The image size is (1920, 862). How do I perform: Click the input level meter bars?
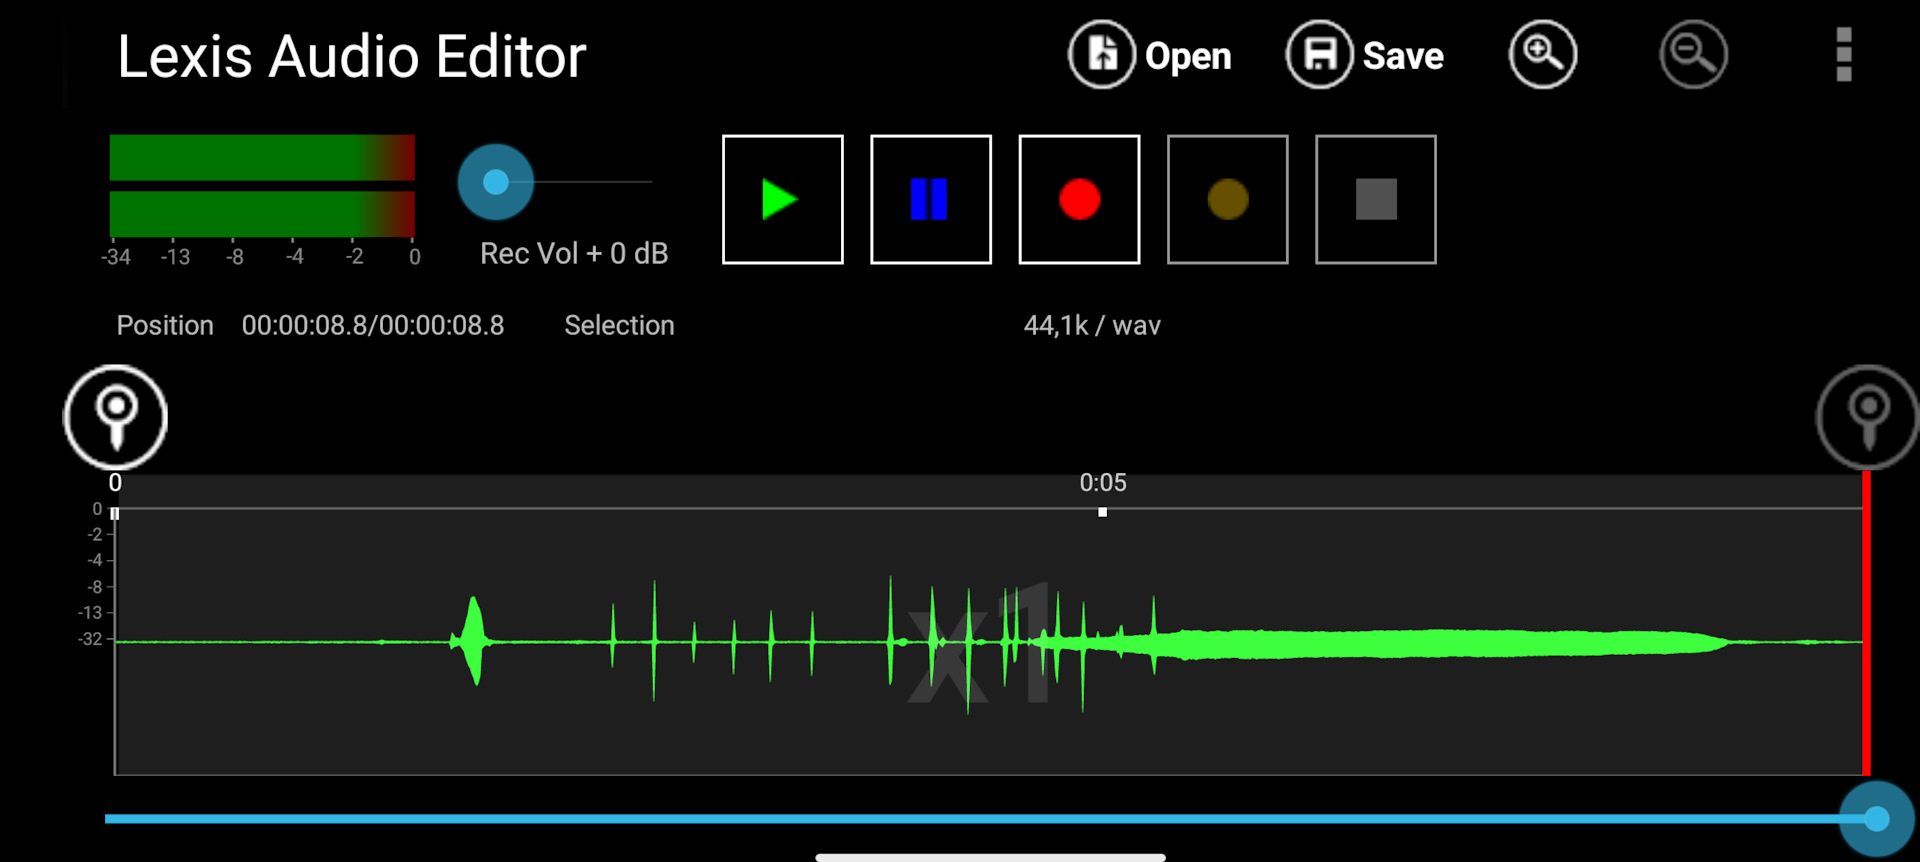point(262,186)
